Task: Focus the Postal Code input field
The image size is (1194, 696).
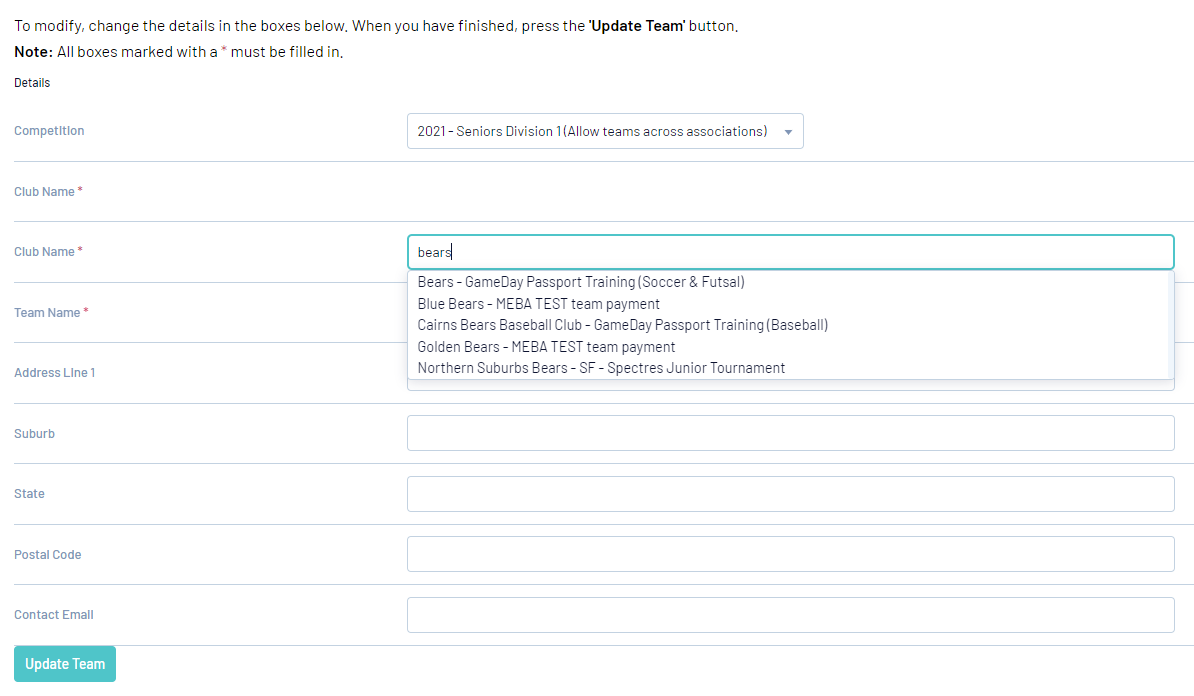Action: 790,554
